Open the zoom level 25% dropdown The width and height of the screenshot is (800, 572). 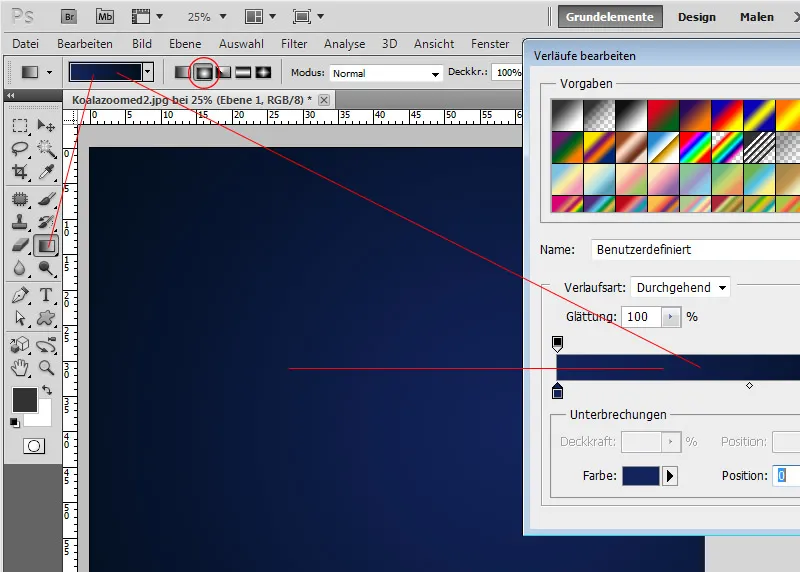click(x=222, y=16)
